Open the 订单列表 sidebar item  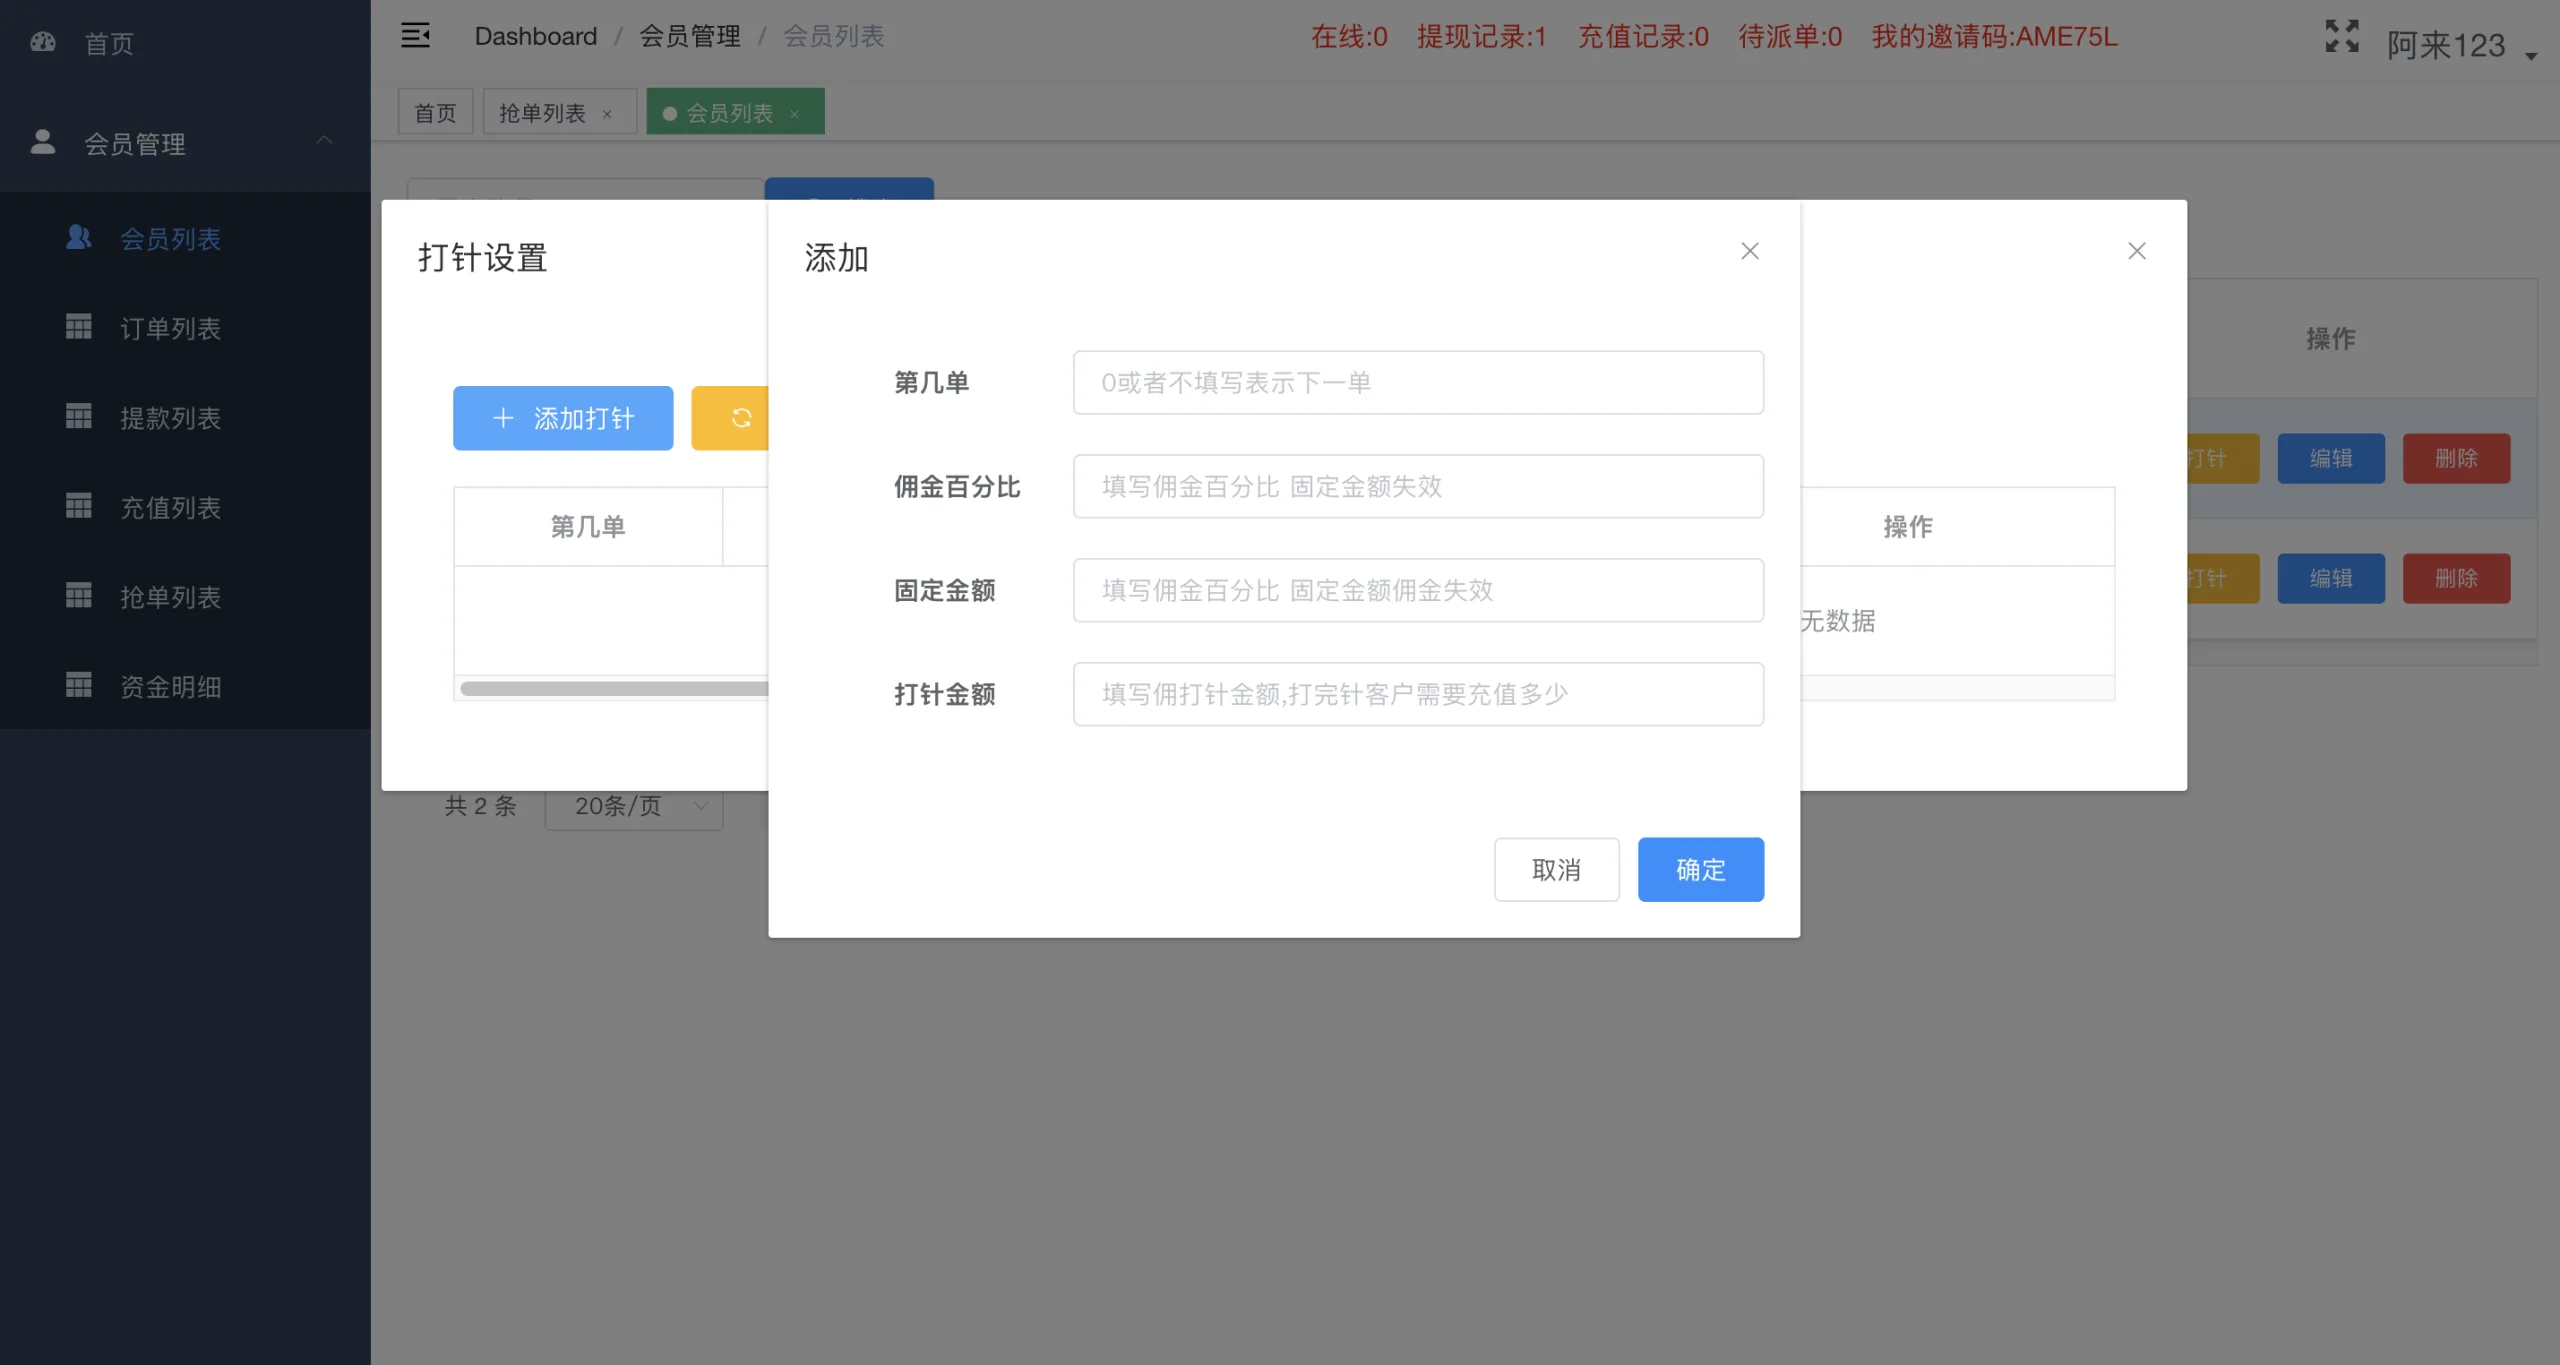pos(170,328)
